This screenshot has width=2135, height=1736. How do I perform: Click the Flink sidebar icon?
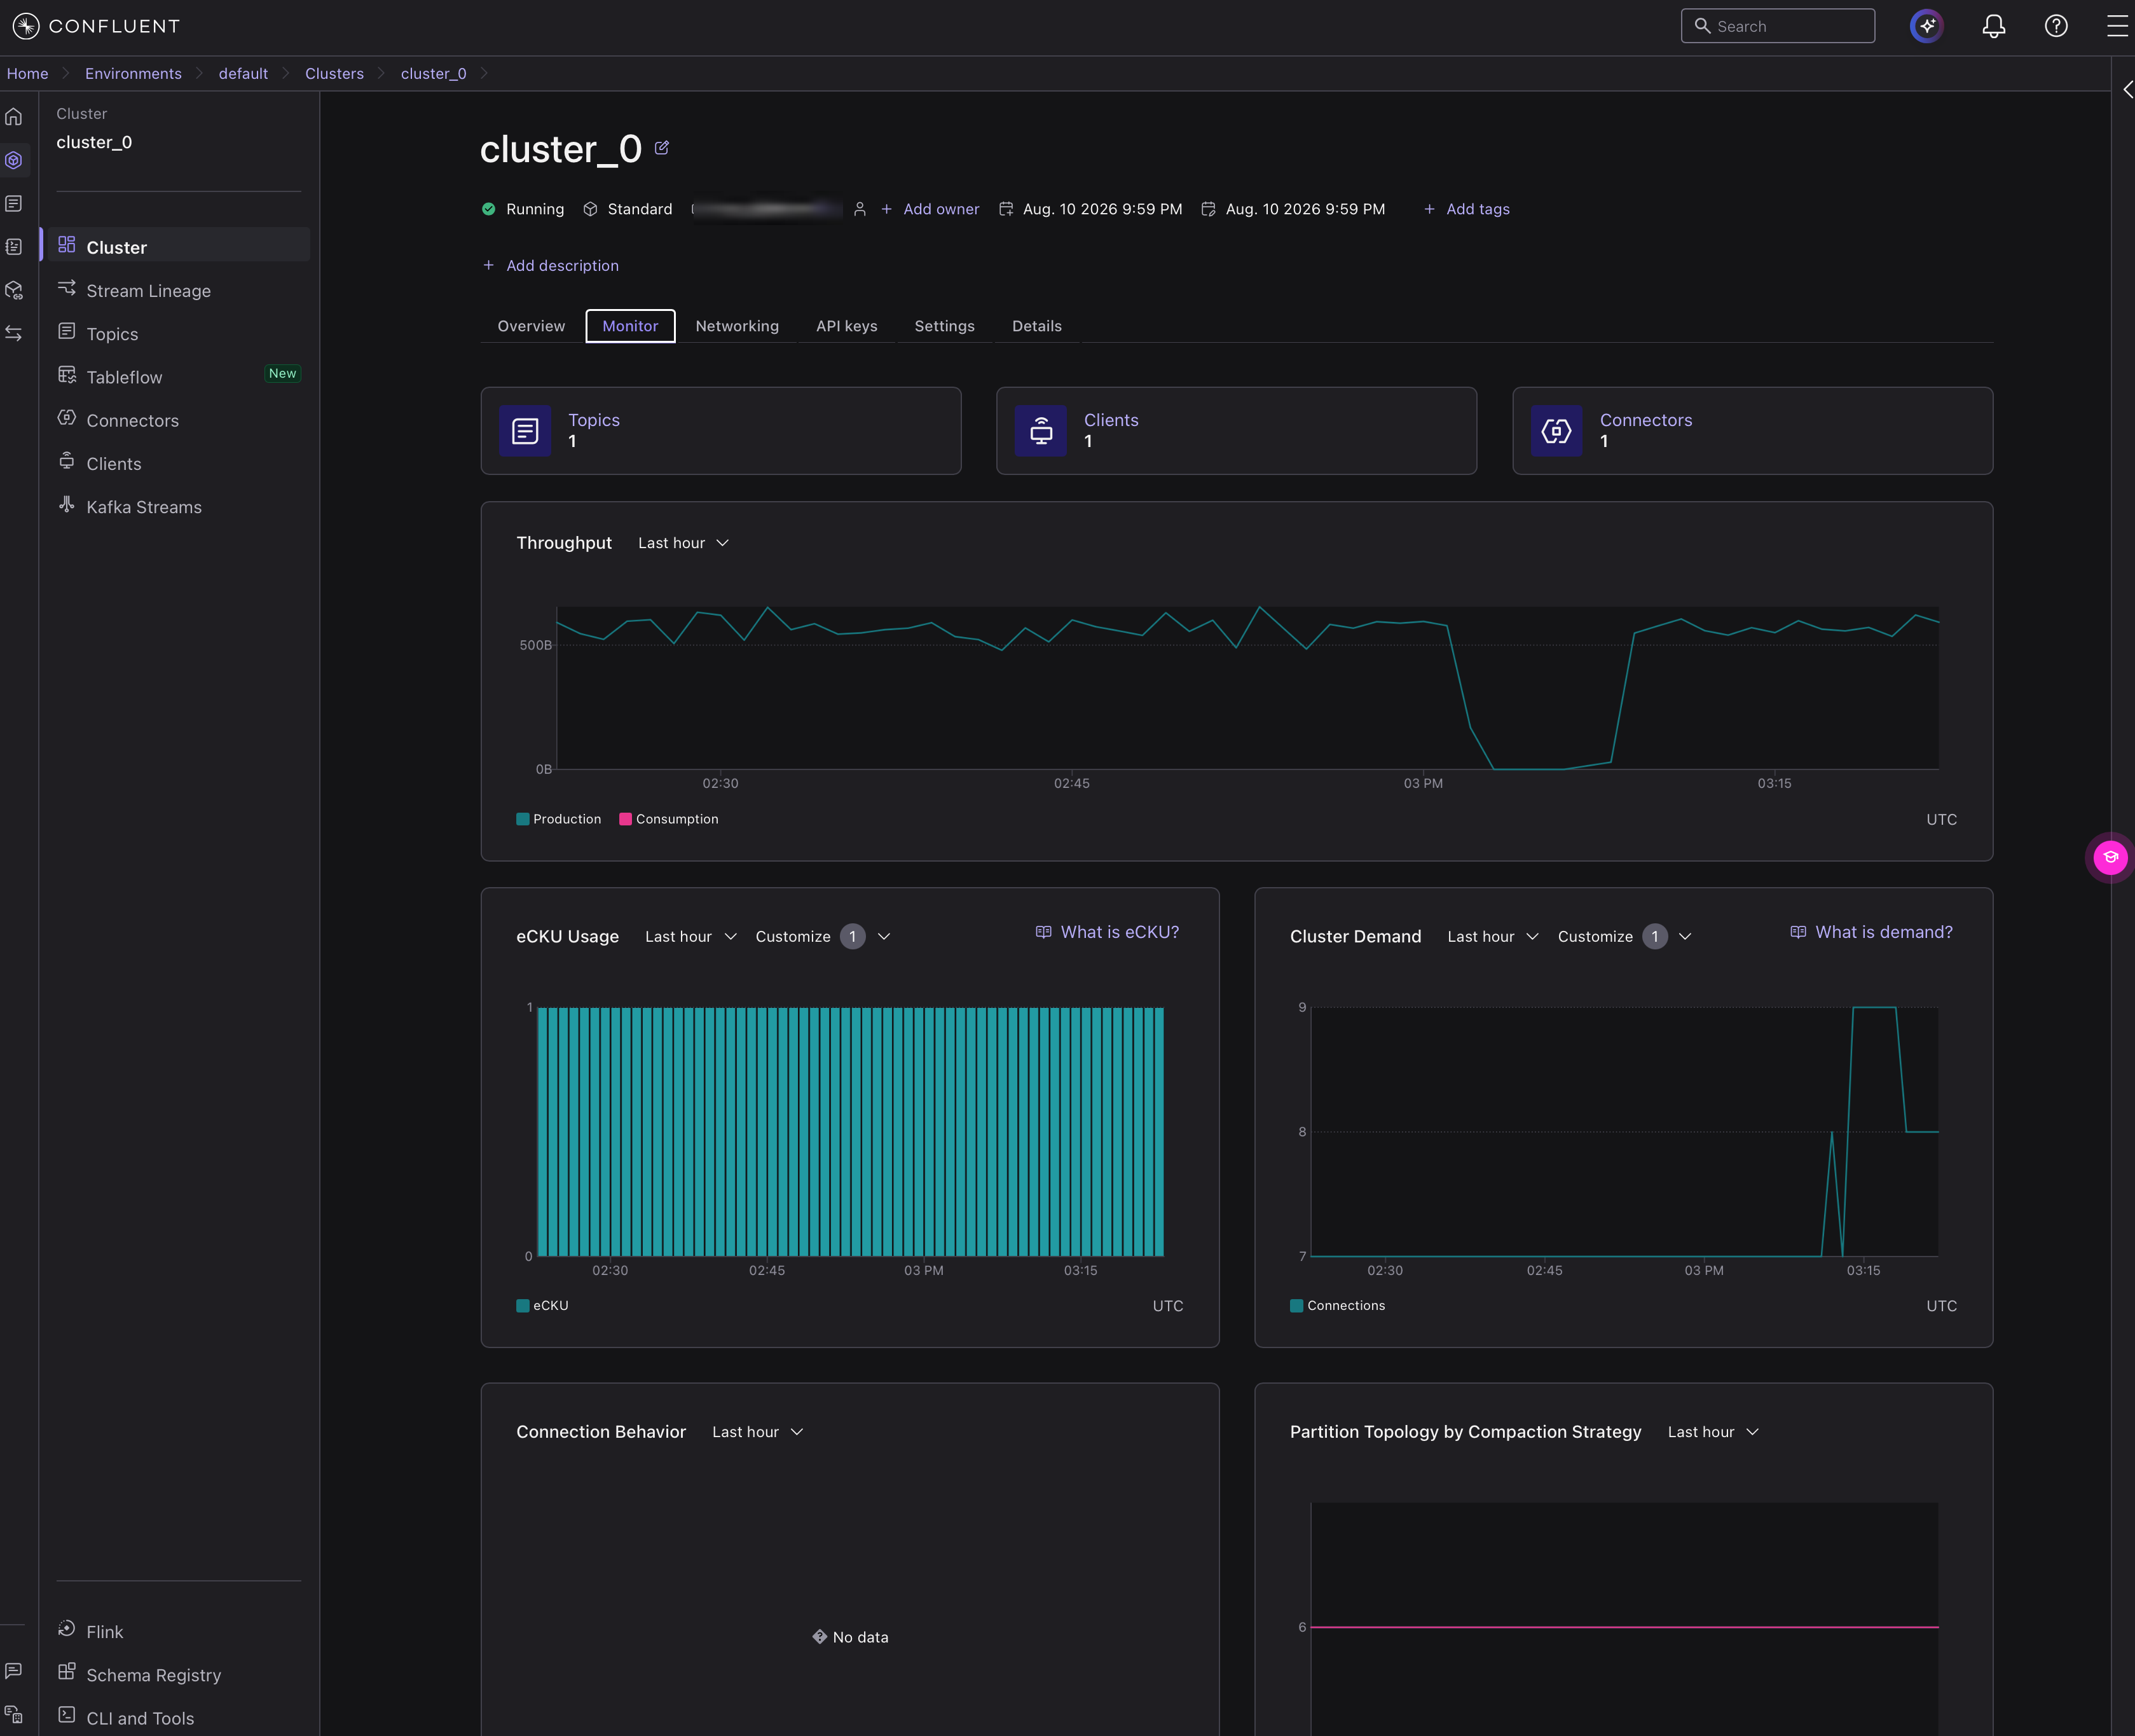(67, 1629)
